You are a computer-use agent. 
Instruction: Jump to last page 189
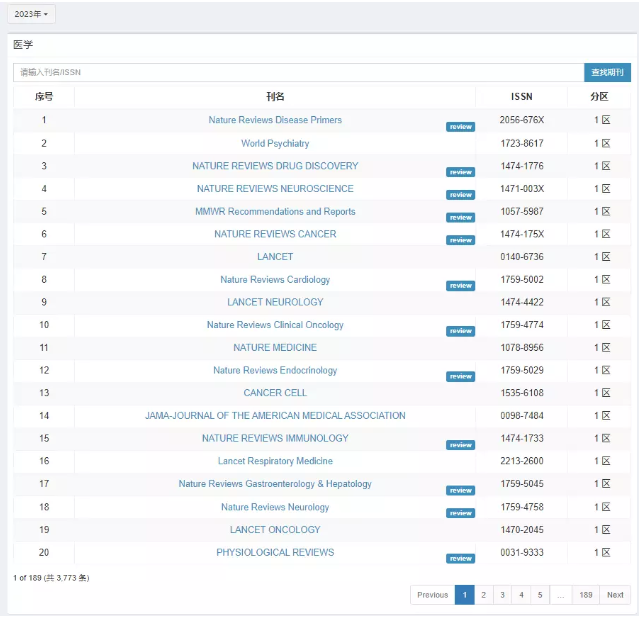pos(586,595)
